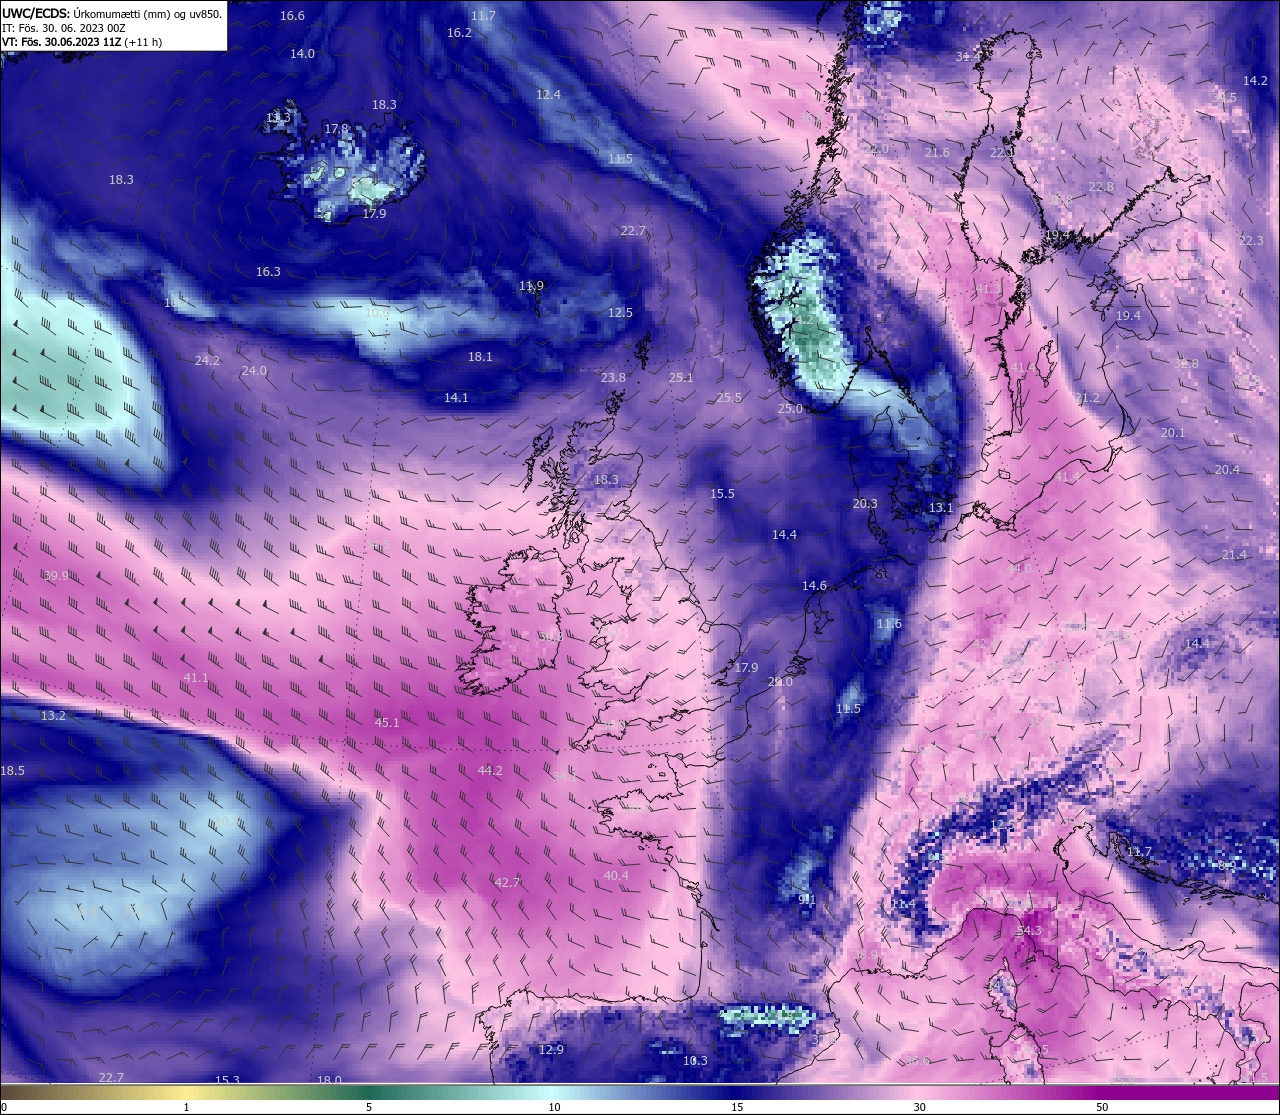The image size is (1280, 1115).
Task: Click the colour scale tick label 30
Action: pos(919,1107)
